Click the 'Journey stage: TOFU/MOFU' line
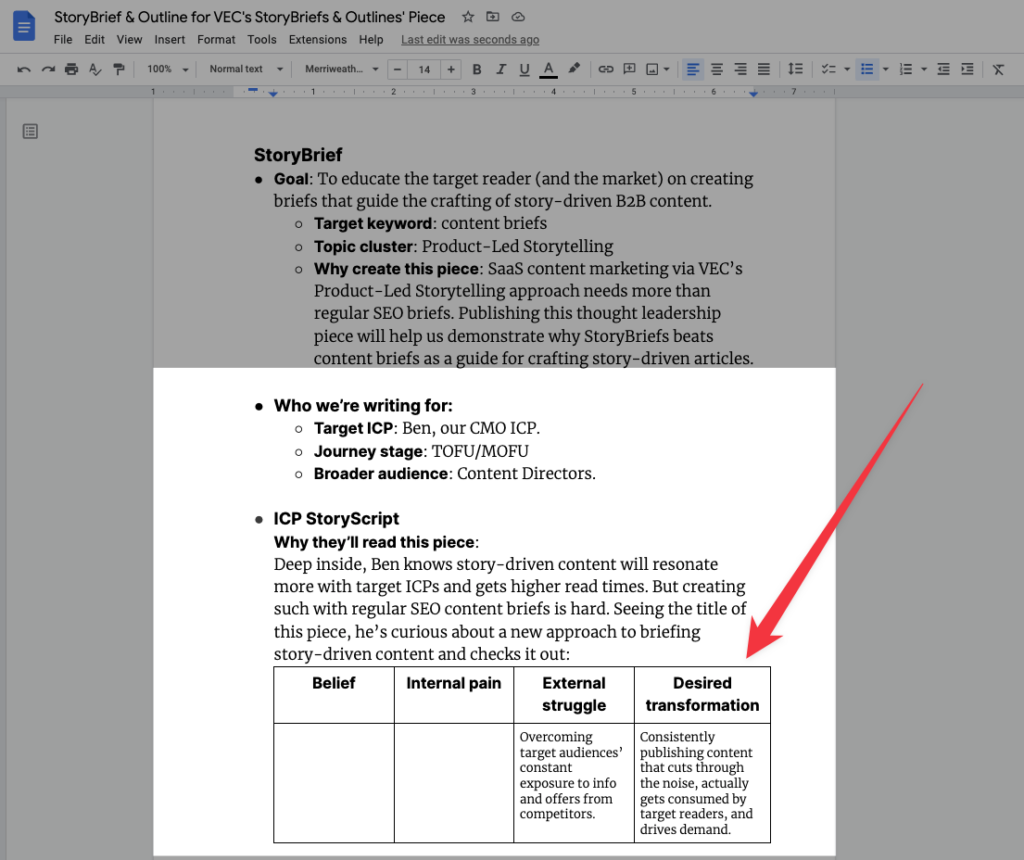This screenshot has height=860, width=1024. coord(421,451)
